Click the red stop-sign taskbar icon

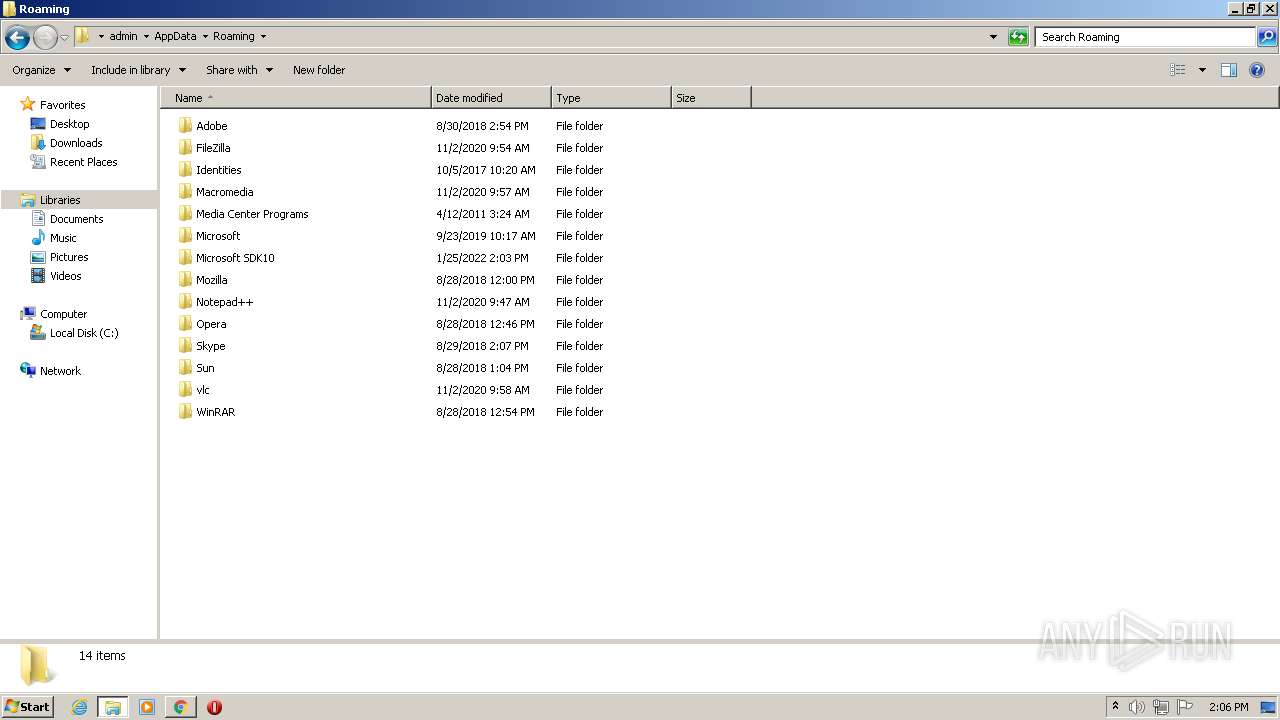214,707
